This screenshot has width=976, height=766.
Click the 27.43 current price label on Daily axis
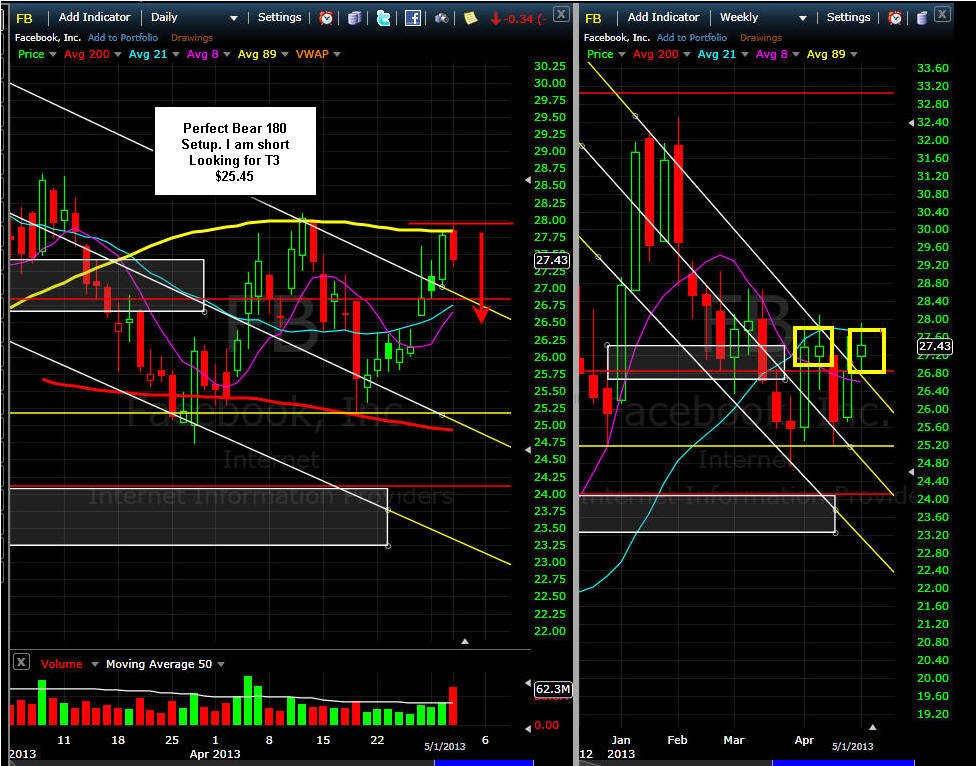pos(551,260)
